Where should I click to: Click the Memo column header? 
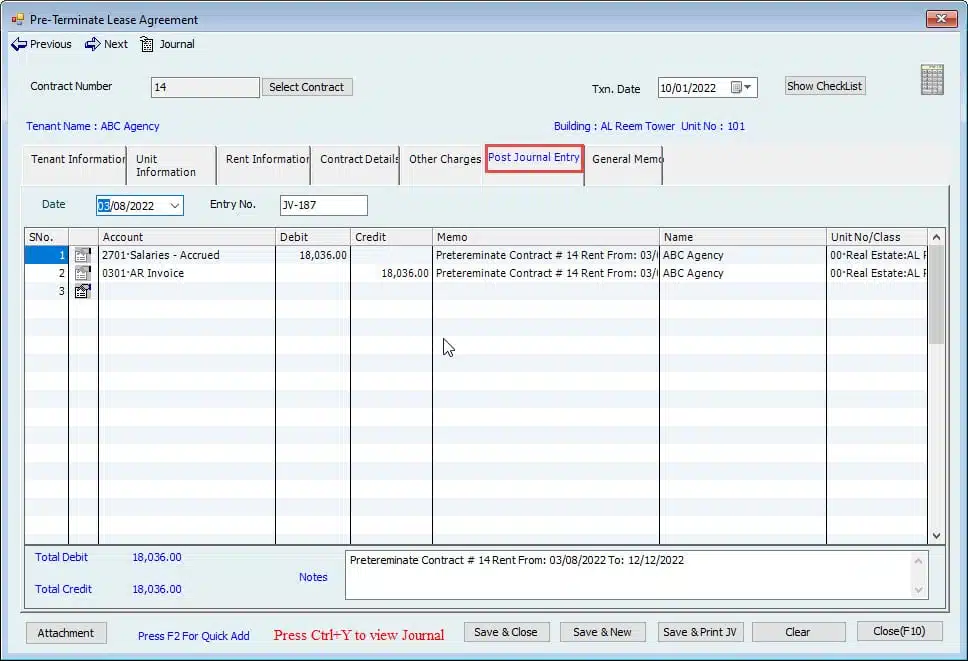[546, 237]
